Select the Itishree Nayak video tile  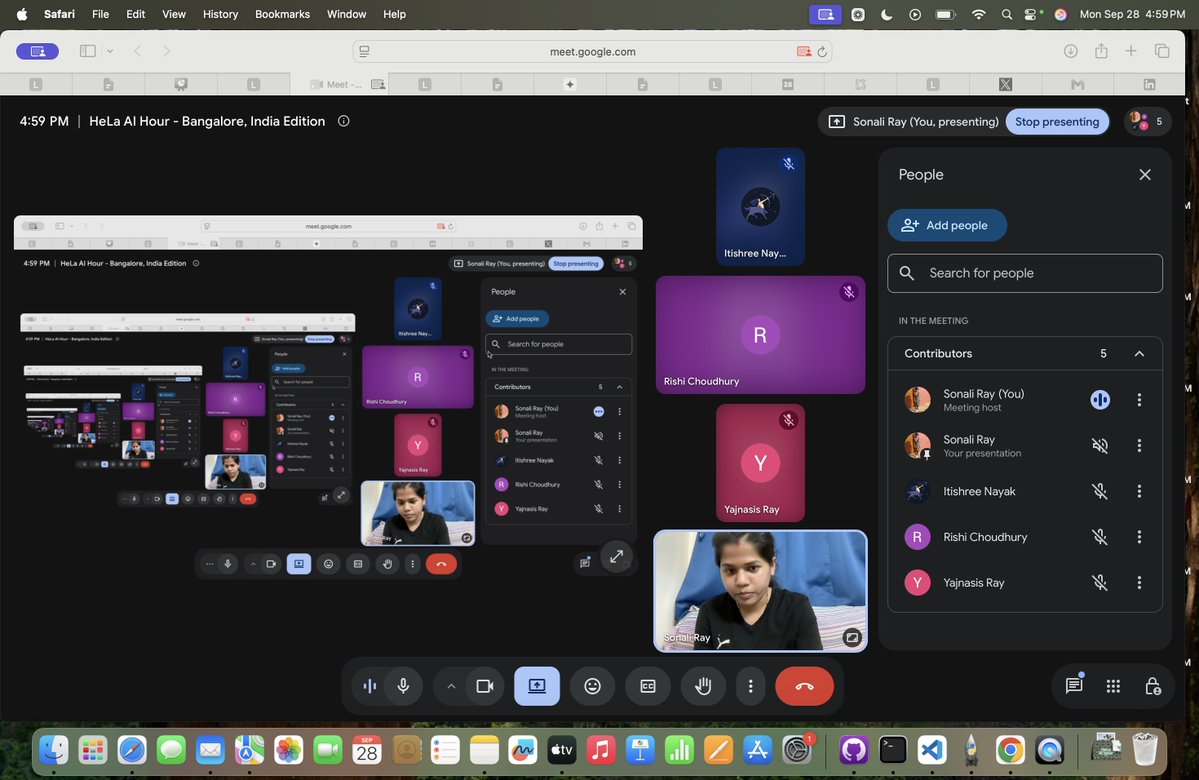coord(760,206)
